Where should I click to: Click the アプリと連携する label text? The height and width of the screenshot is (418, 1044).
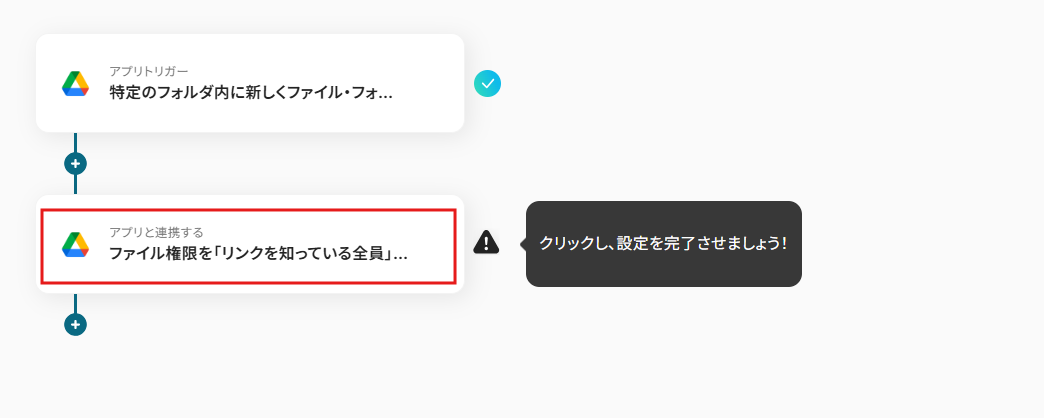(x=156, y=232)
